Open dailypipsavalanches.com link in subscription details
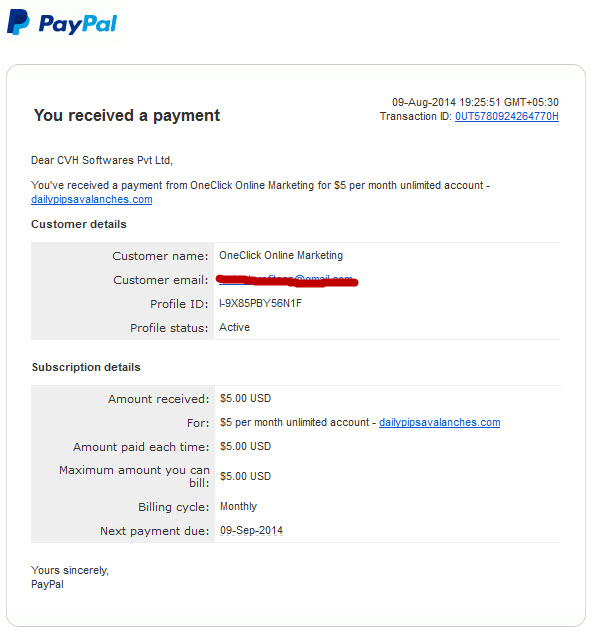The width and height of the screenshot is (600, 635). tap(439, 422)
